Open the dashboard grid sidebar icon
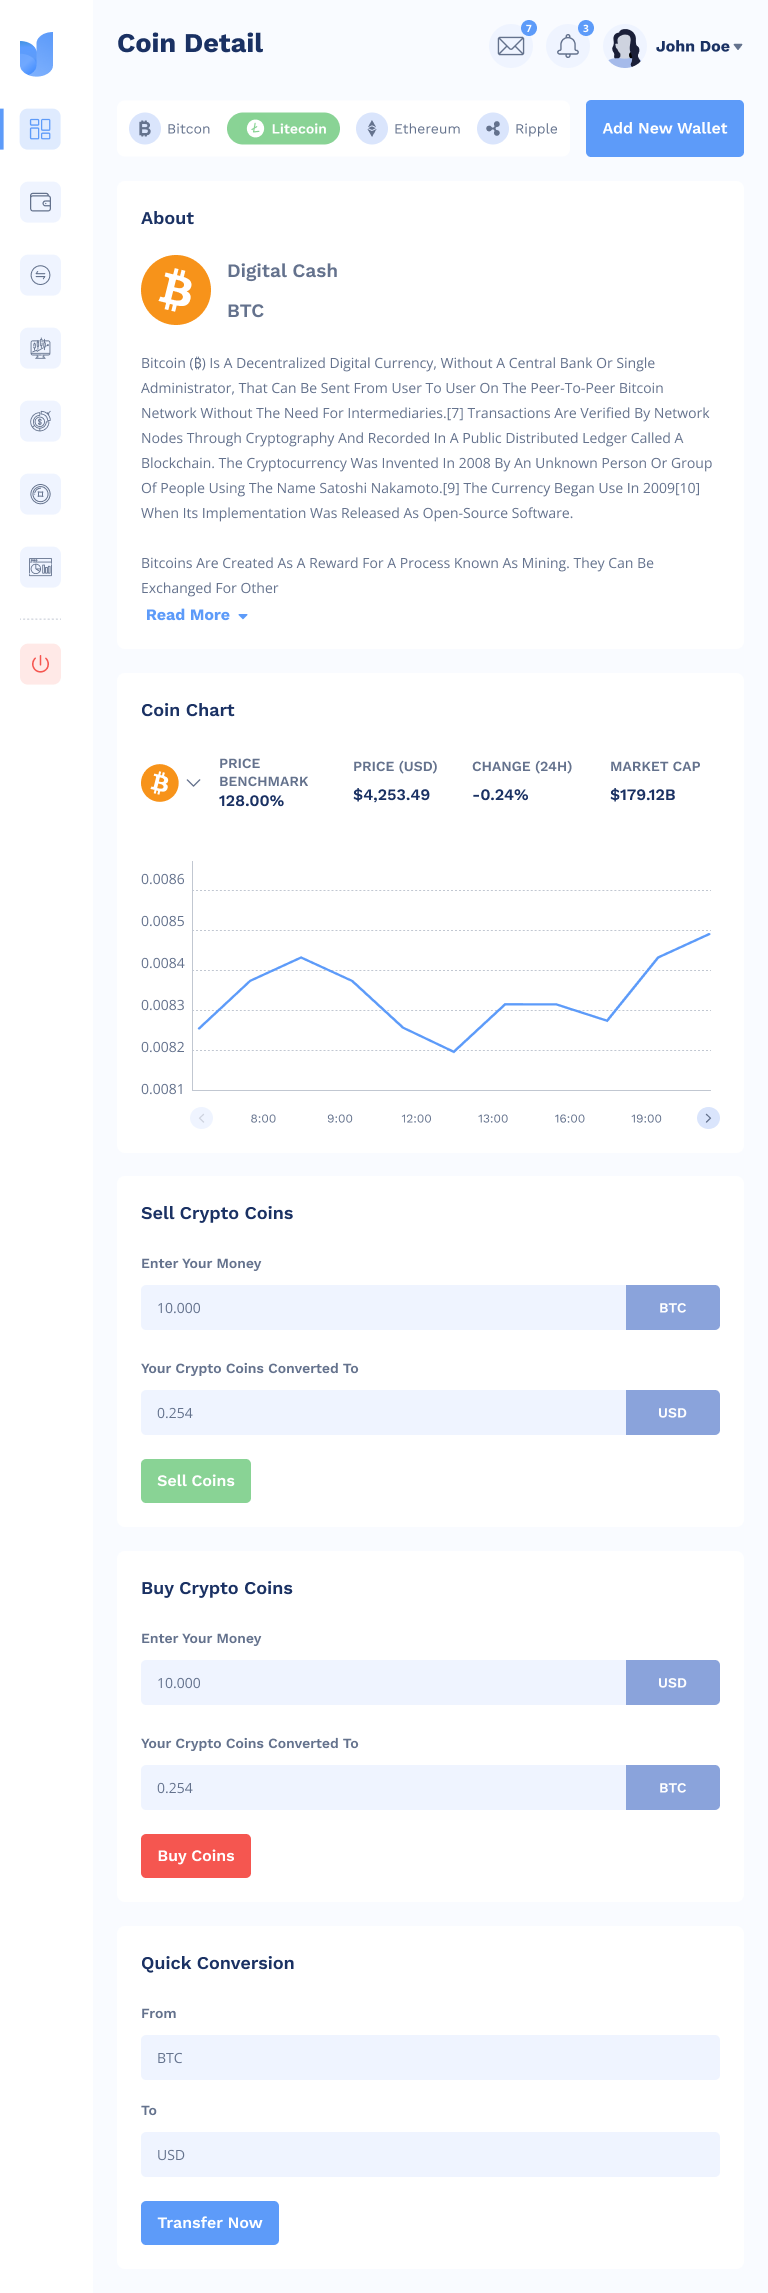 (40, 129)
